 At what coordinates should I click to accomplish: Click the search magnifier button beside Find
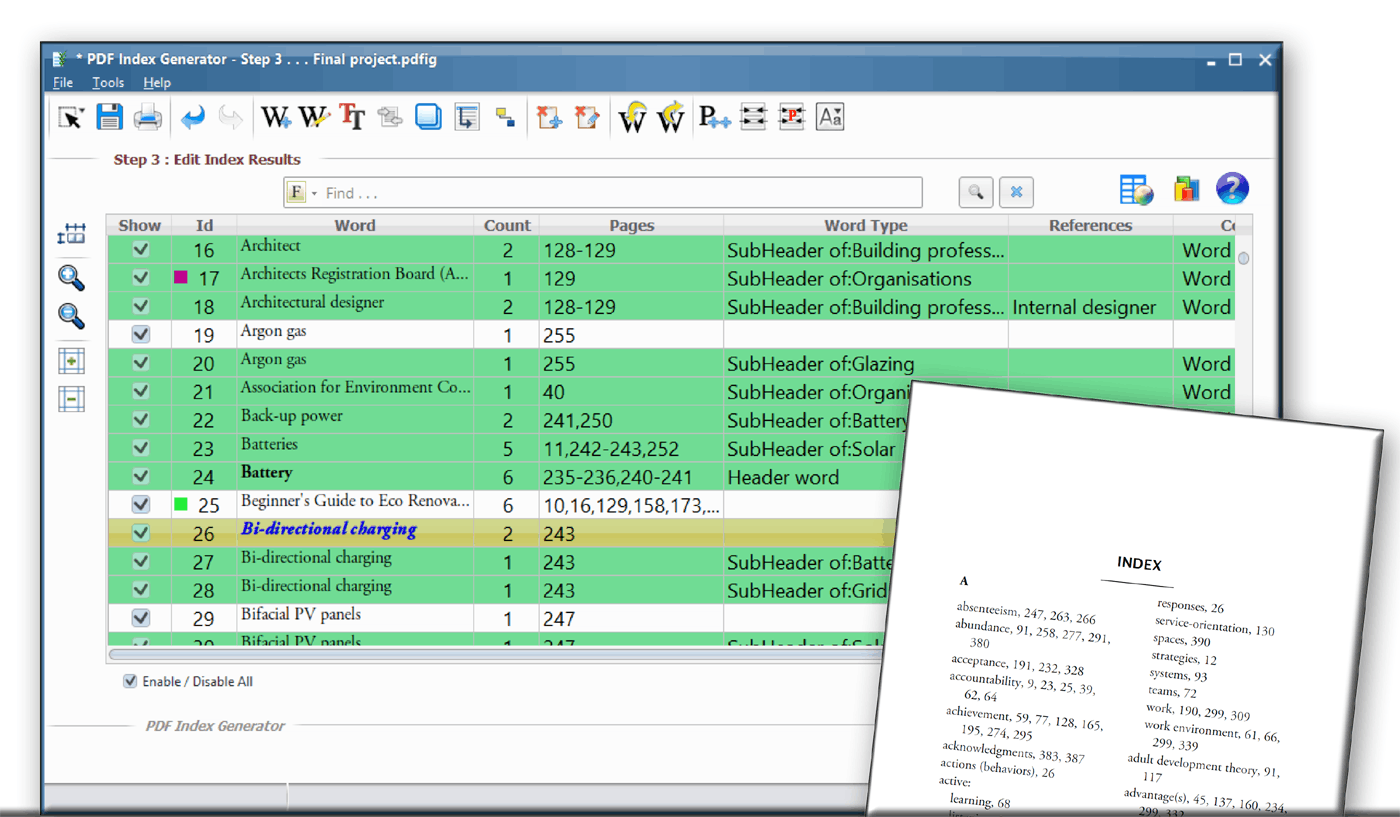click(x=976, y=192)
